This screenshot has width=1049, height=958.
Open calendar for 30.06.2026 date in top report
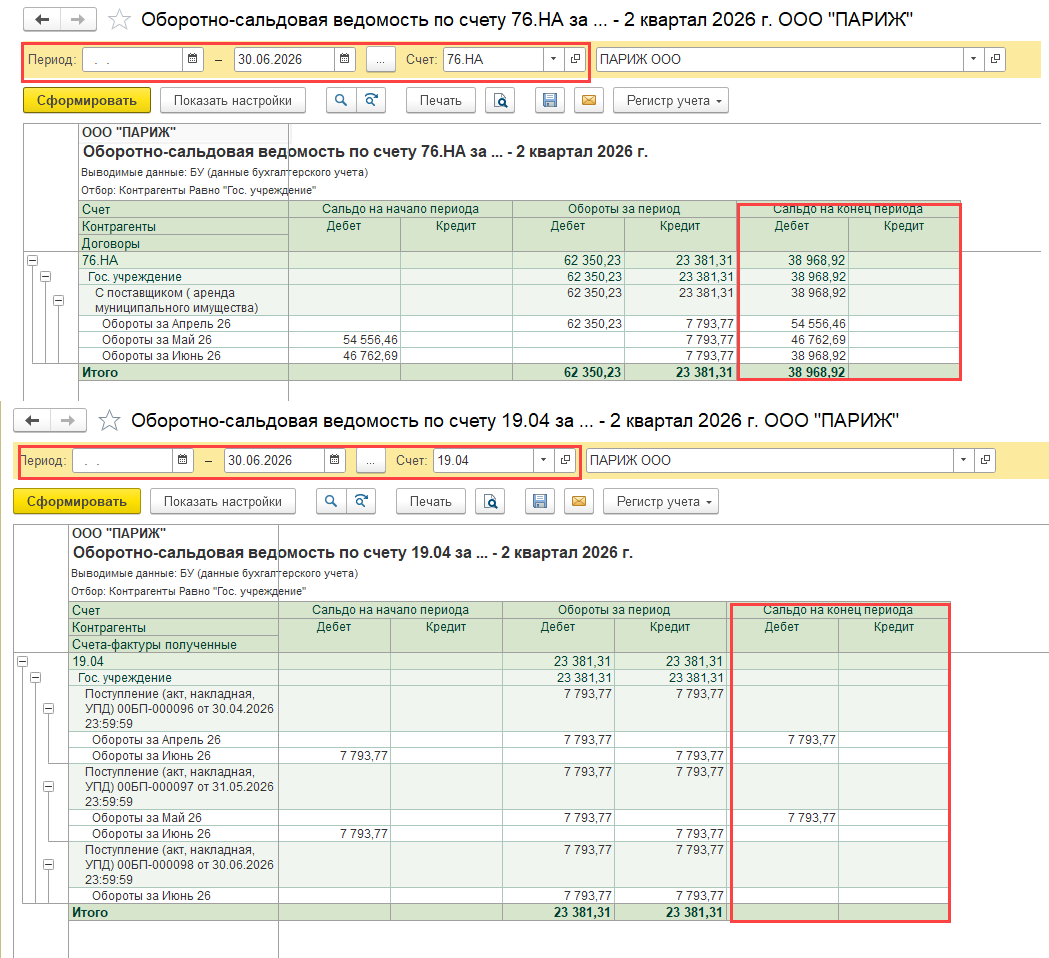(x=345, y=59)
